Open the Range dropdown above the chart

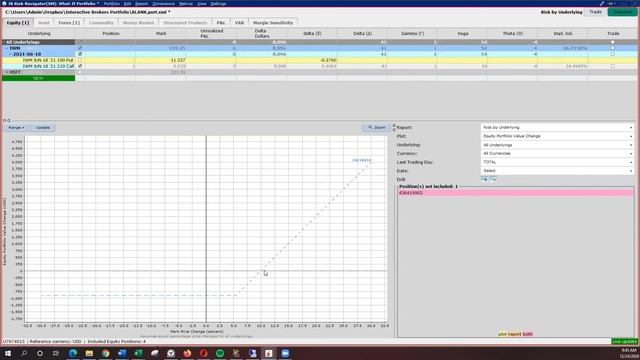tap(16, 127)
